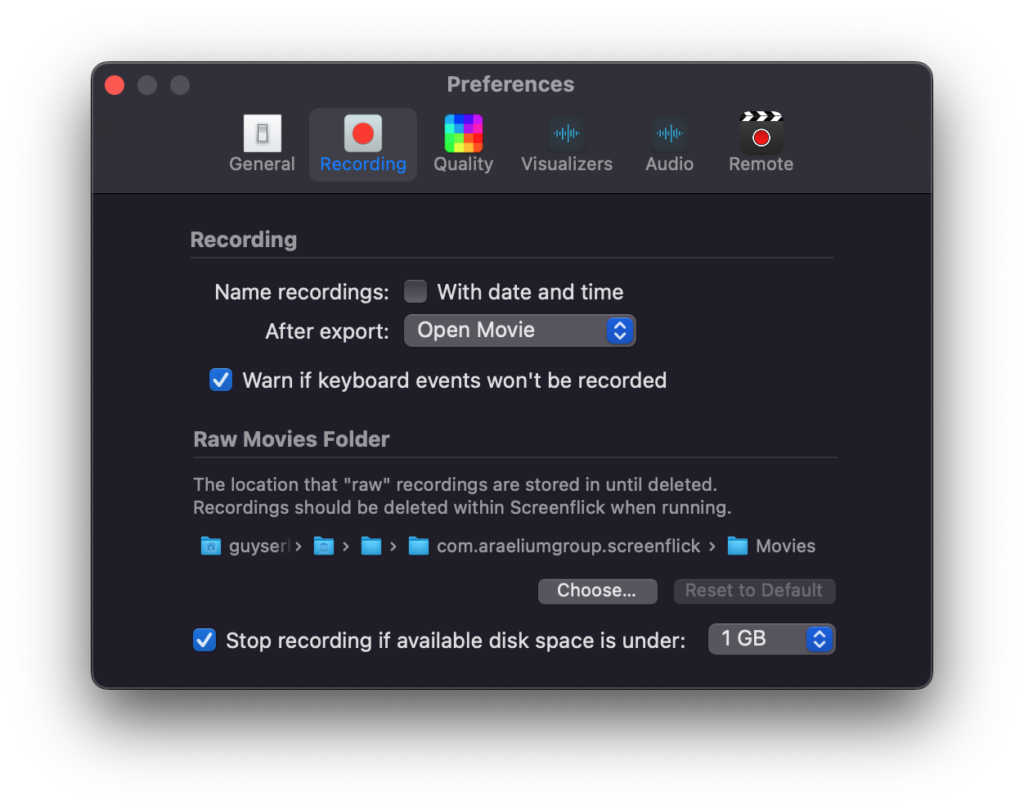This screenshot has width=1024, height=810.
Task: Toggle Stop recording if disk space is under
Action: [204, 640]
